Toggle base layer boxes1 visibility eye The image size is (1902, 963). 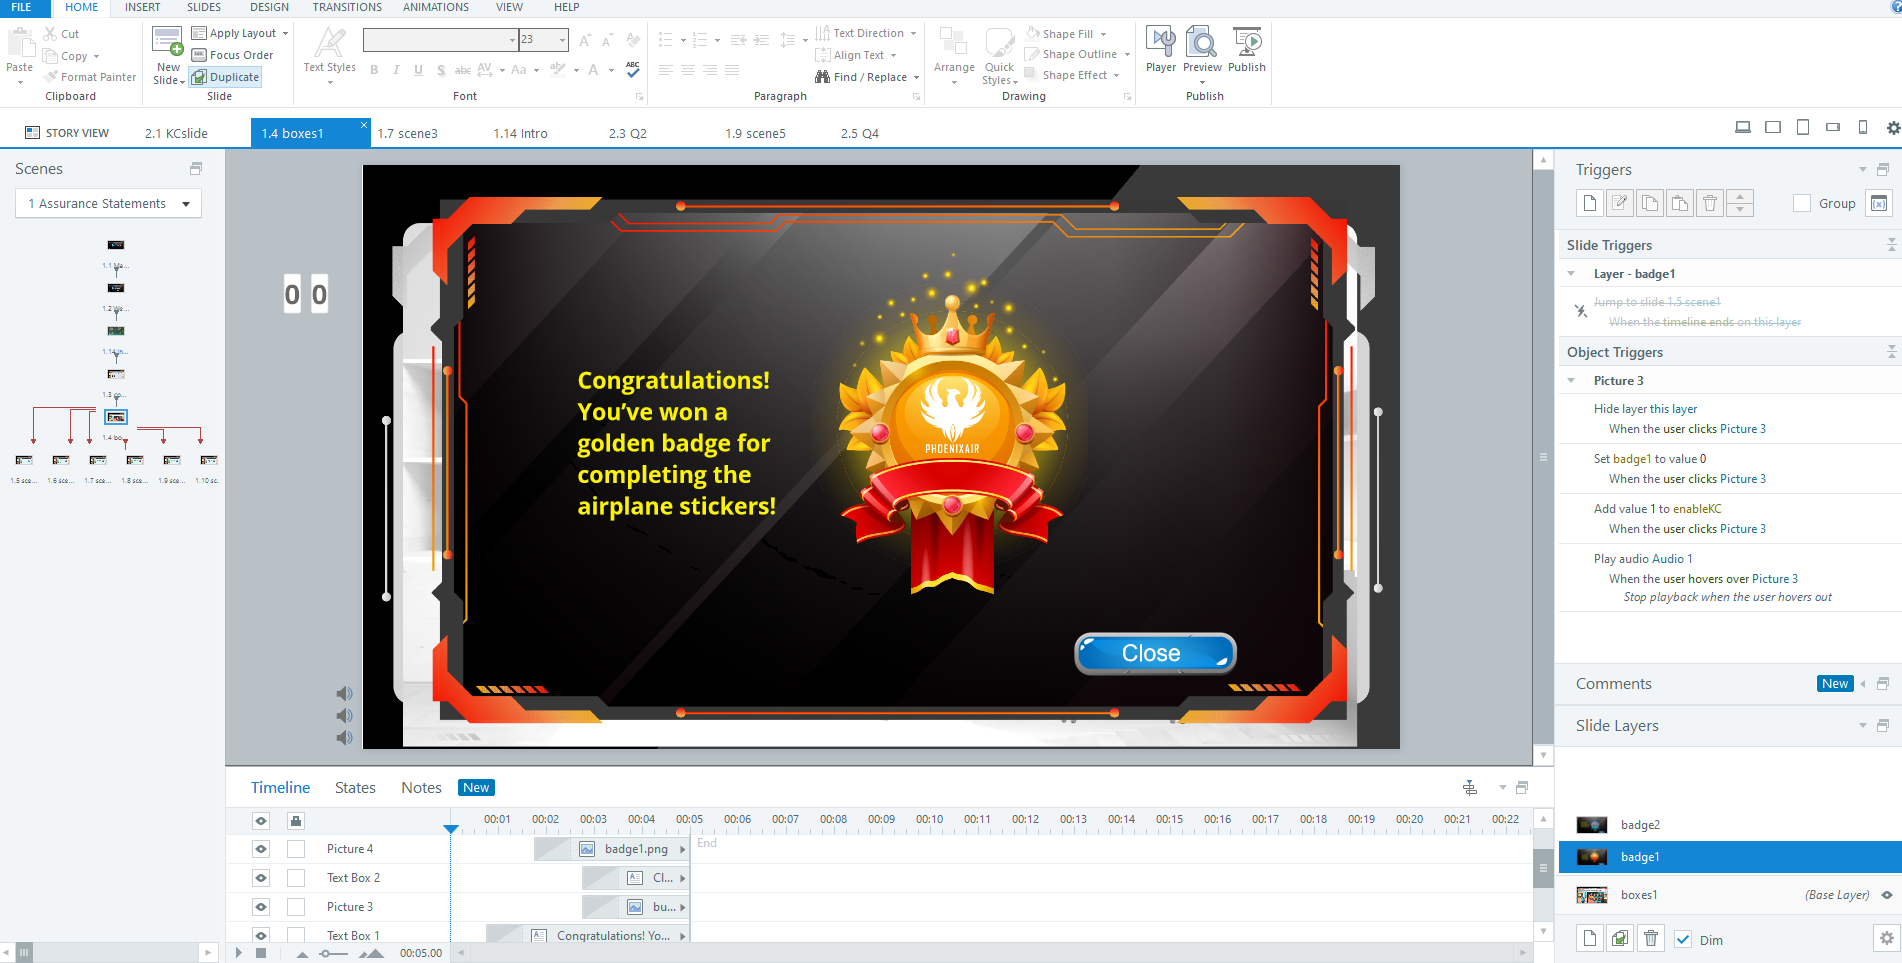(x=1887, y=895)
